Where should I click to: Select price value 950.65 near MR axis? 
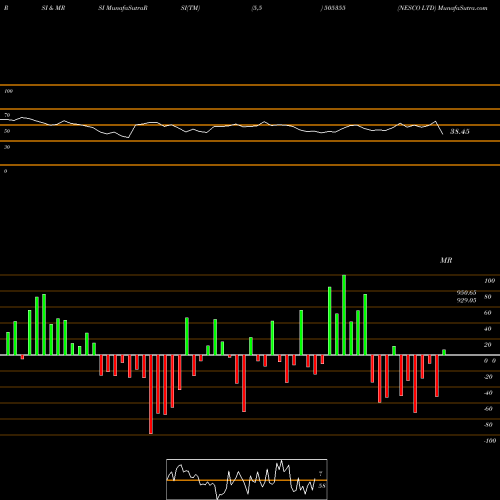(x=466, y=293)
